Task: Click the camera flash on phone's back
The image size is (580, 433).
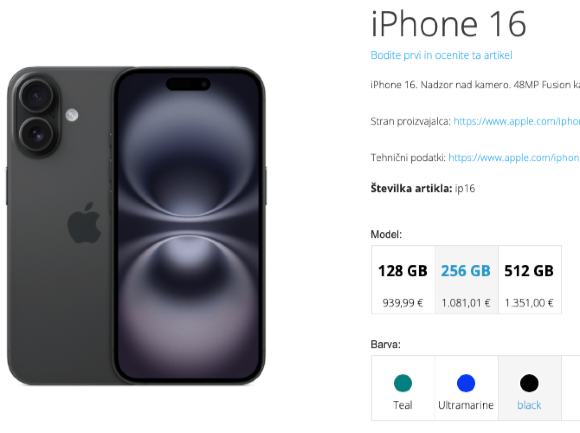Action: pyautogui.click(x=72, y=115)
